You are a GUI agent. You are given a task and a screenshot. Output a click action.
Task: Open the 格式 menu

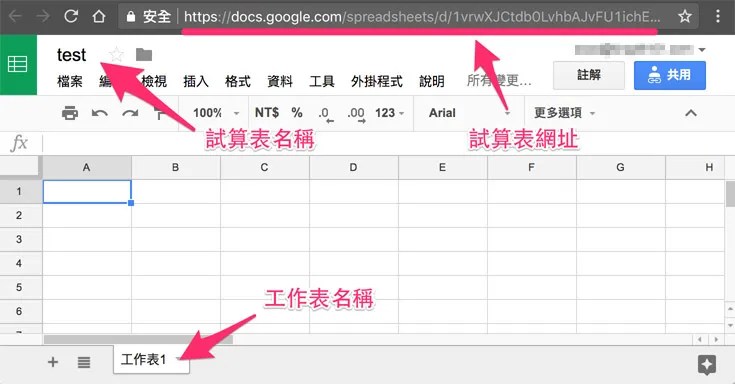(x=238, y=82)
